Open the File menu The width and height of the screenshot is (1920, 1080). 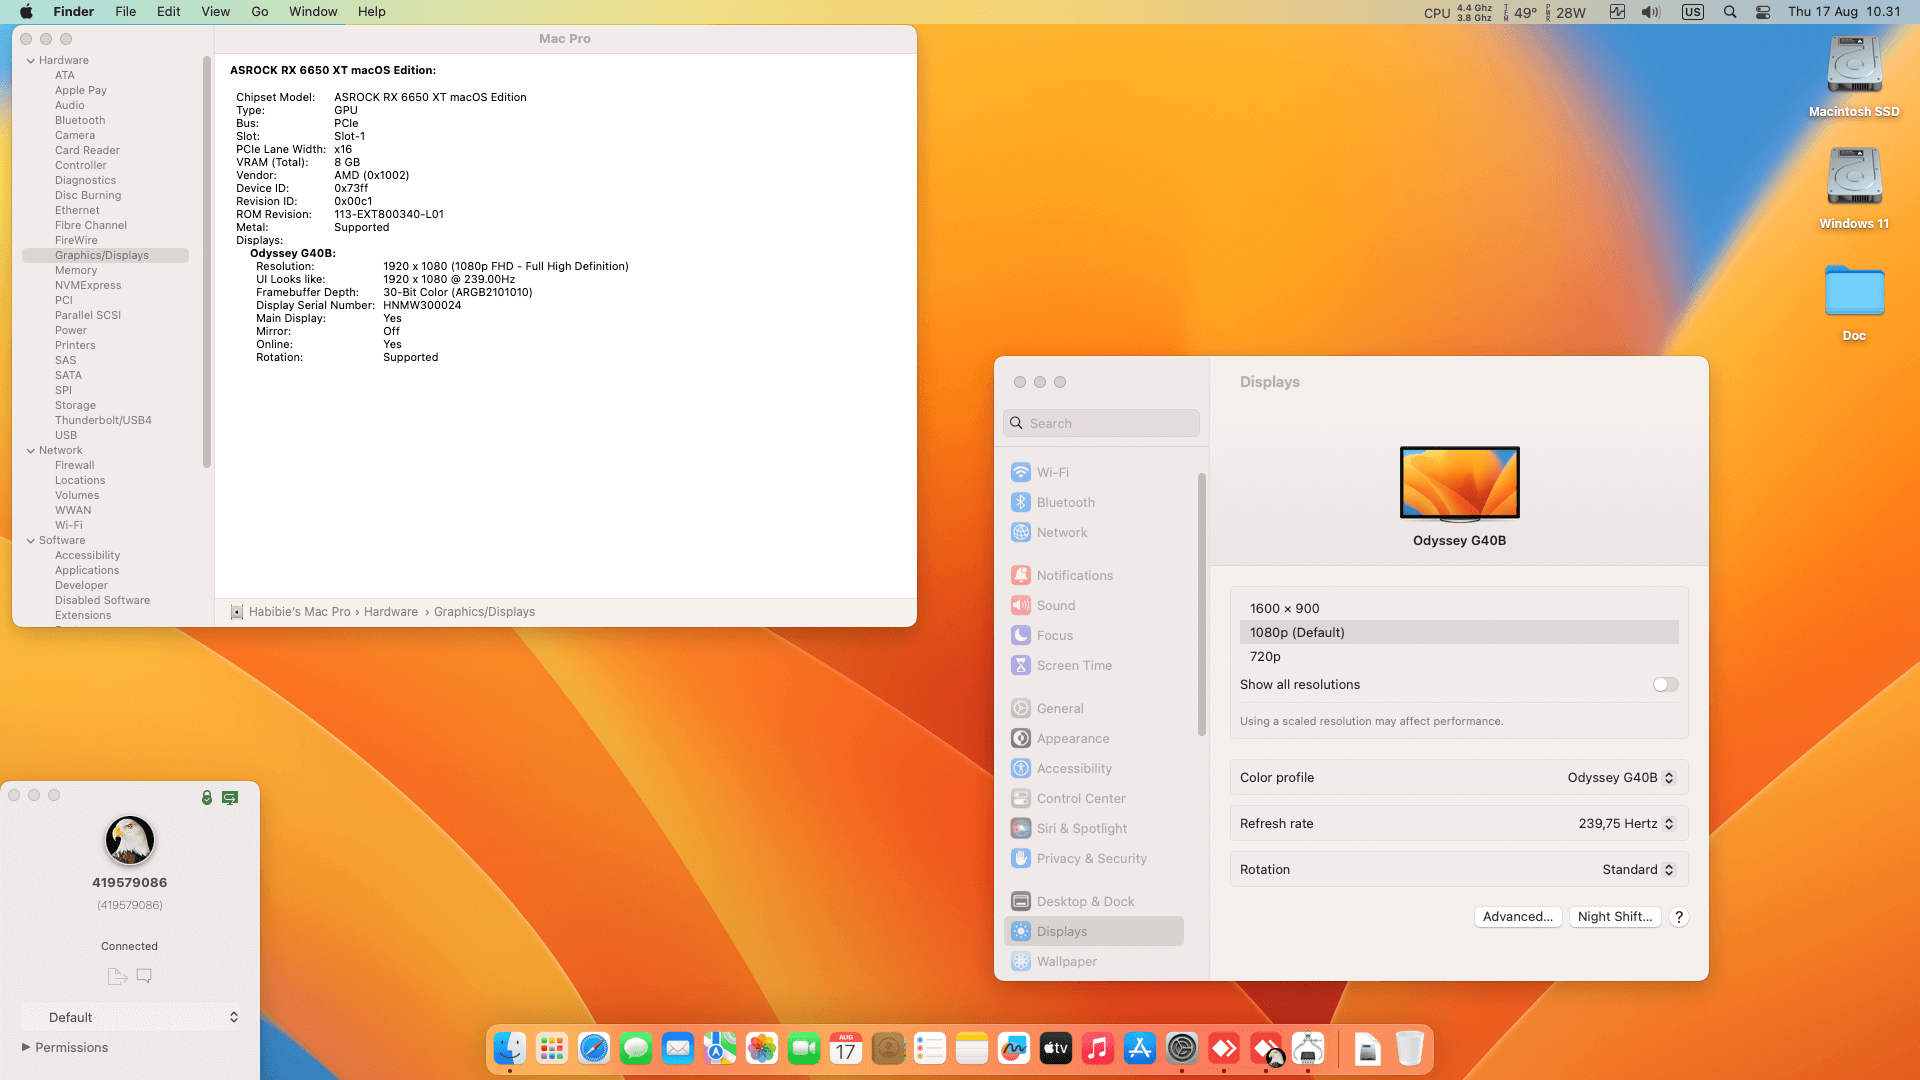click(x=125, y=12)
